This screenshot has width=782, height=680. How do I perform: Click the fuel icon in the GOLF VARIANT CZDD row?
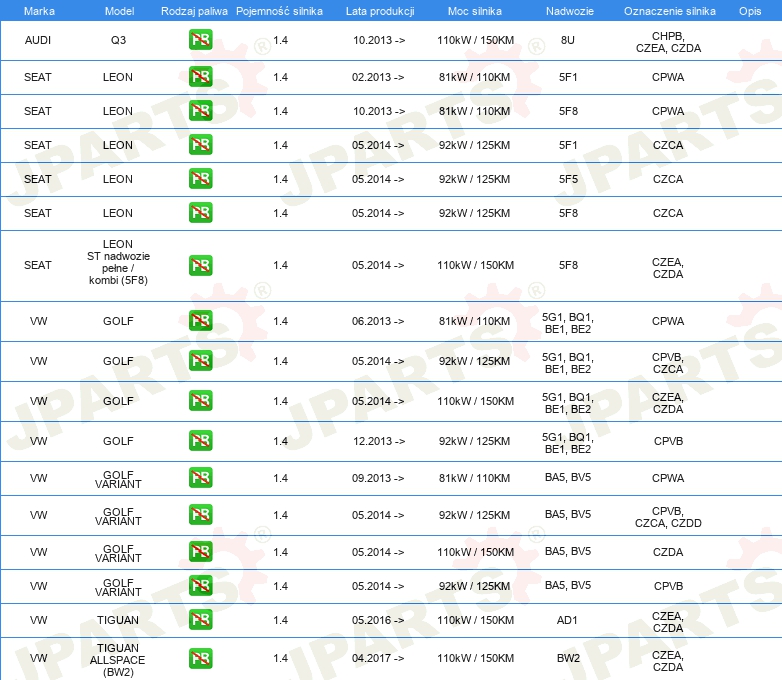pyautogui.click(x=200, y=514)
